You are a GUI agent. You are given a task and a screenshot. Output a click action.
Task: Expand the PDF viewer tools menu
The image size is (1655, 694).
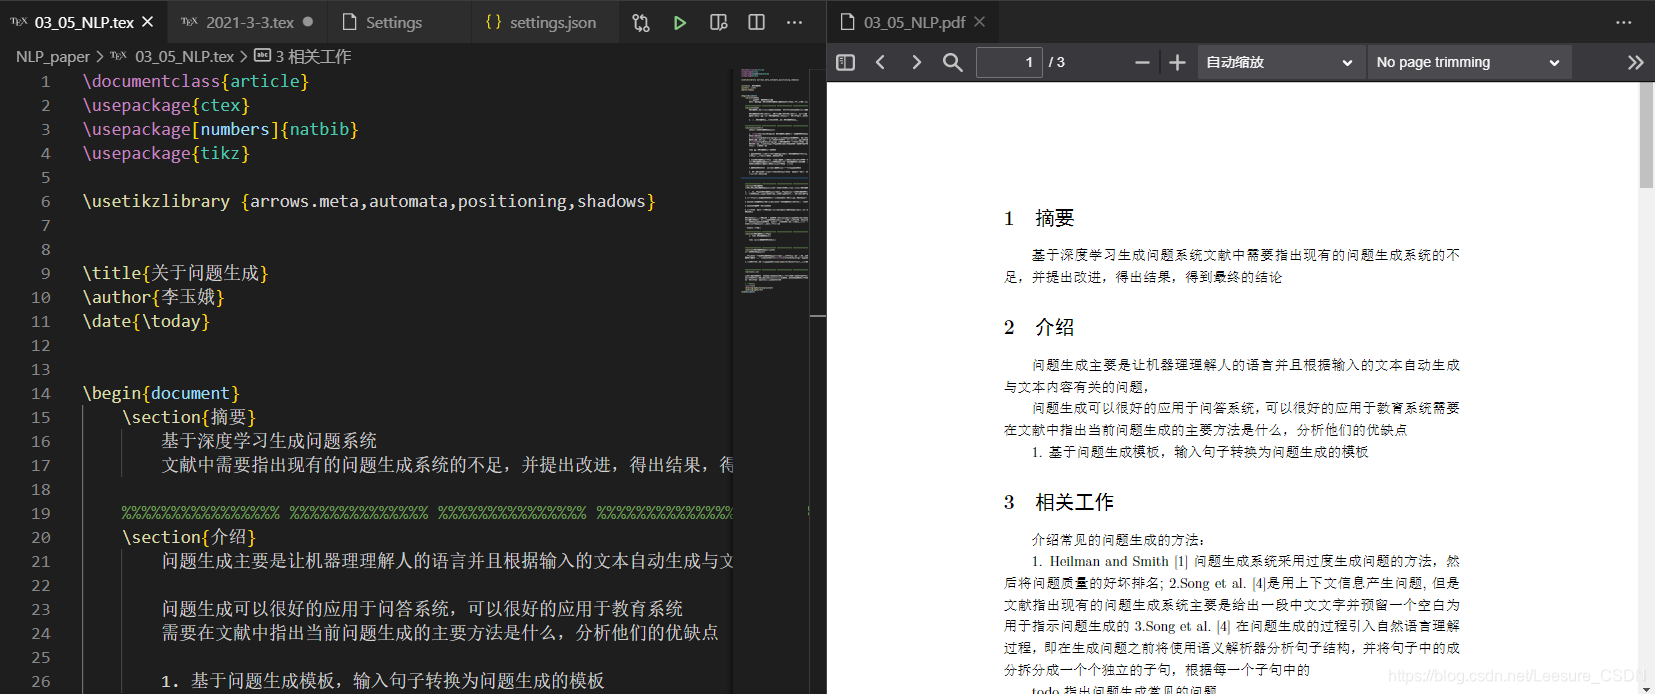click(1635, 62)
